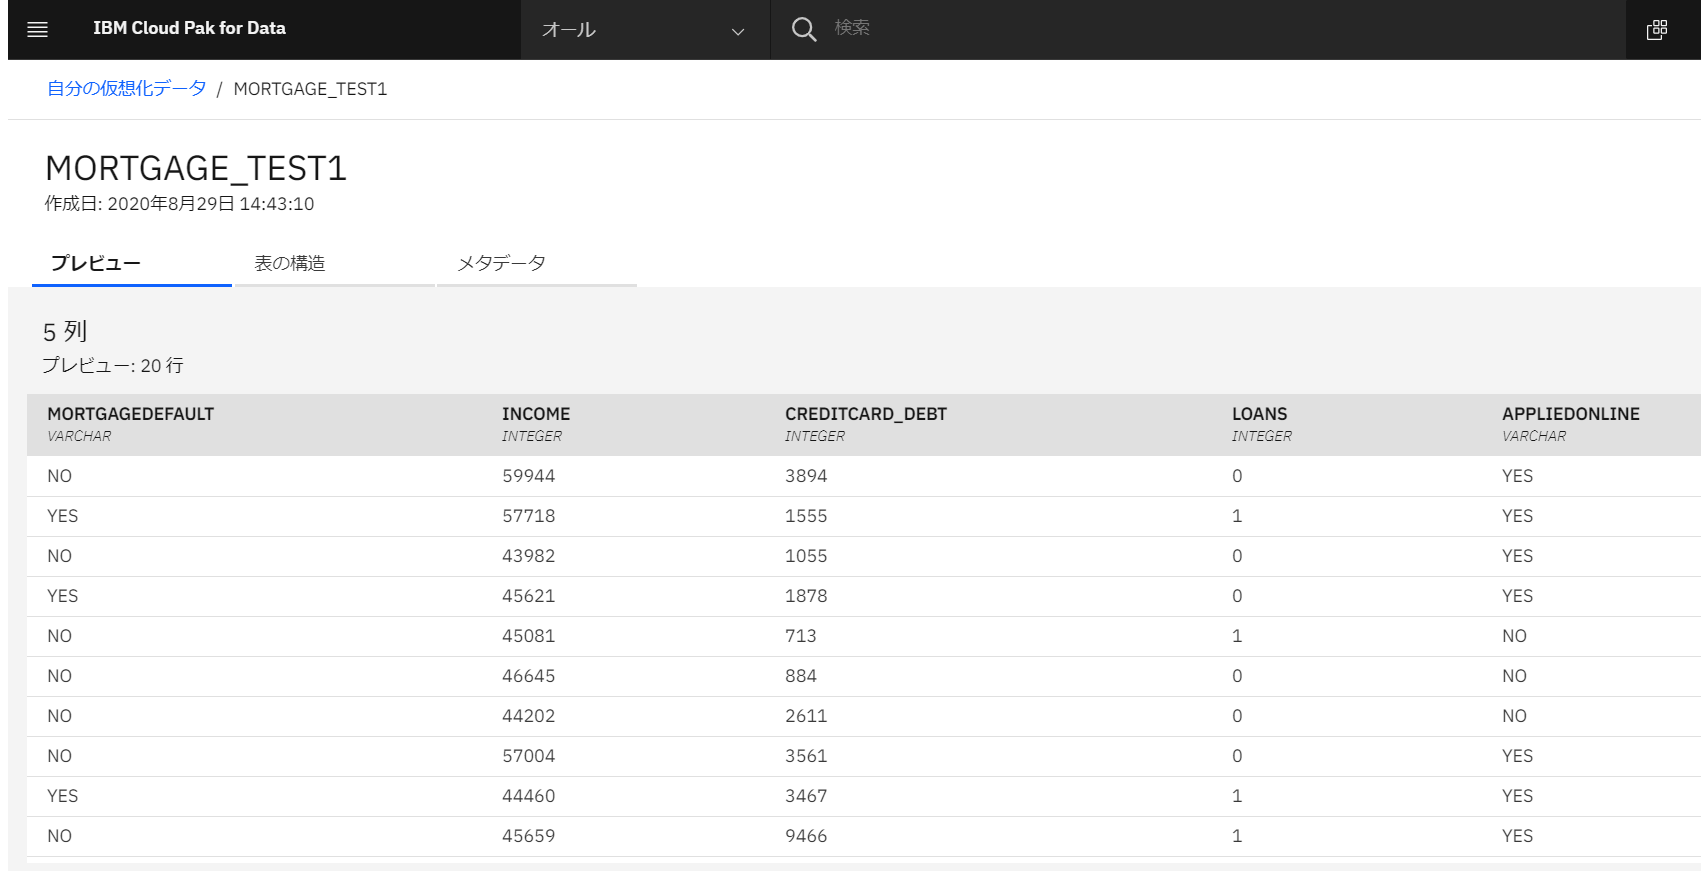Select income value 45621

click(528, 596)
